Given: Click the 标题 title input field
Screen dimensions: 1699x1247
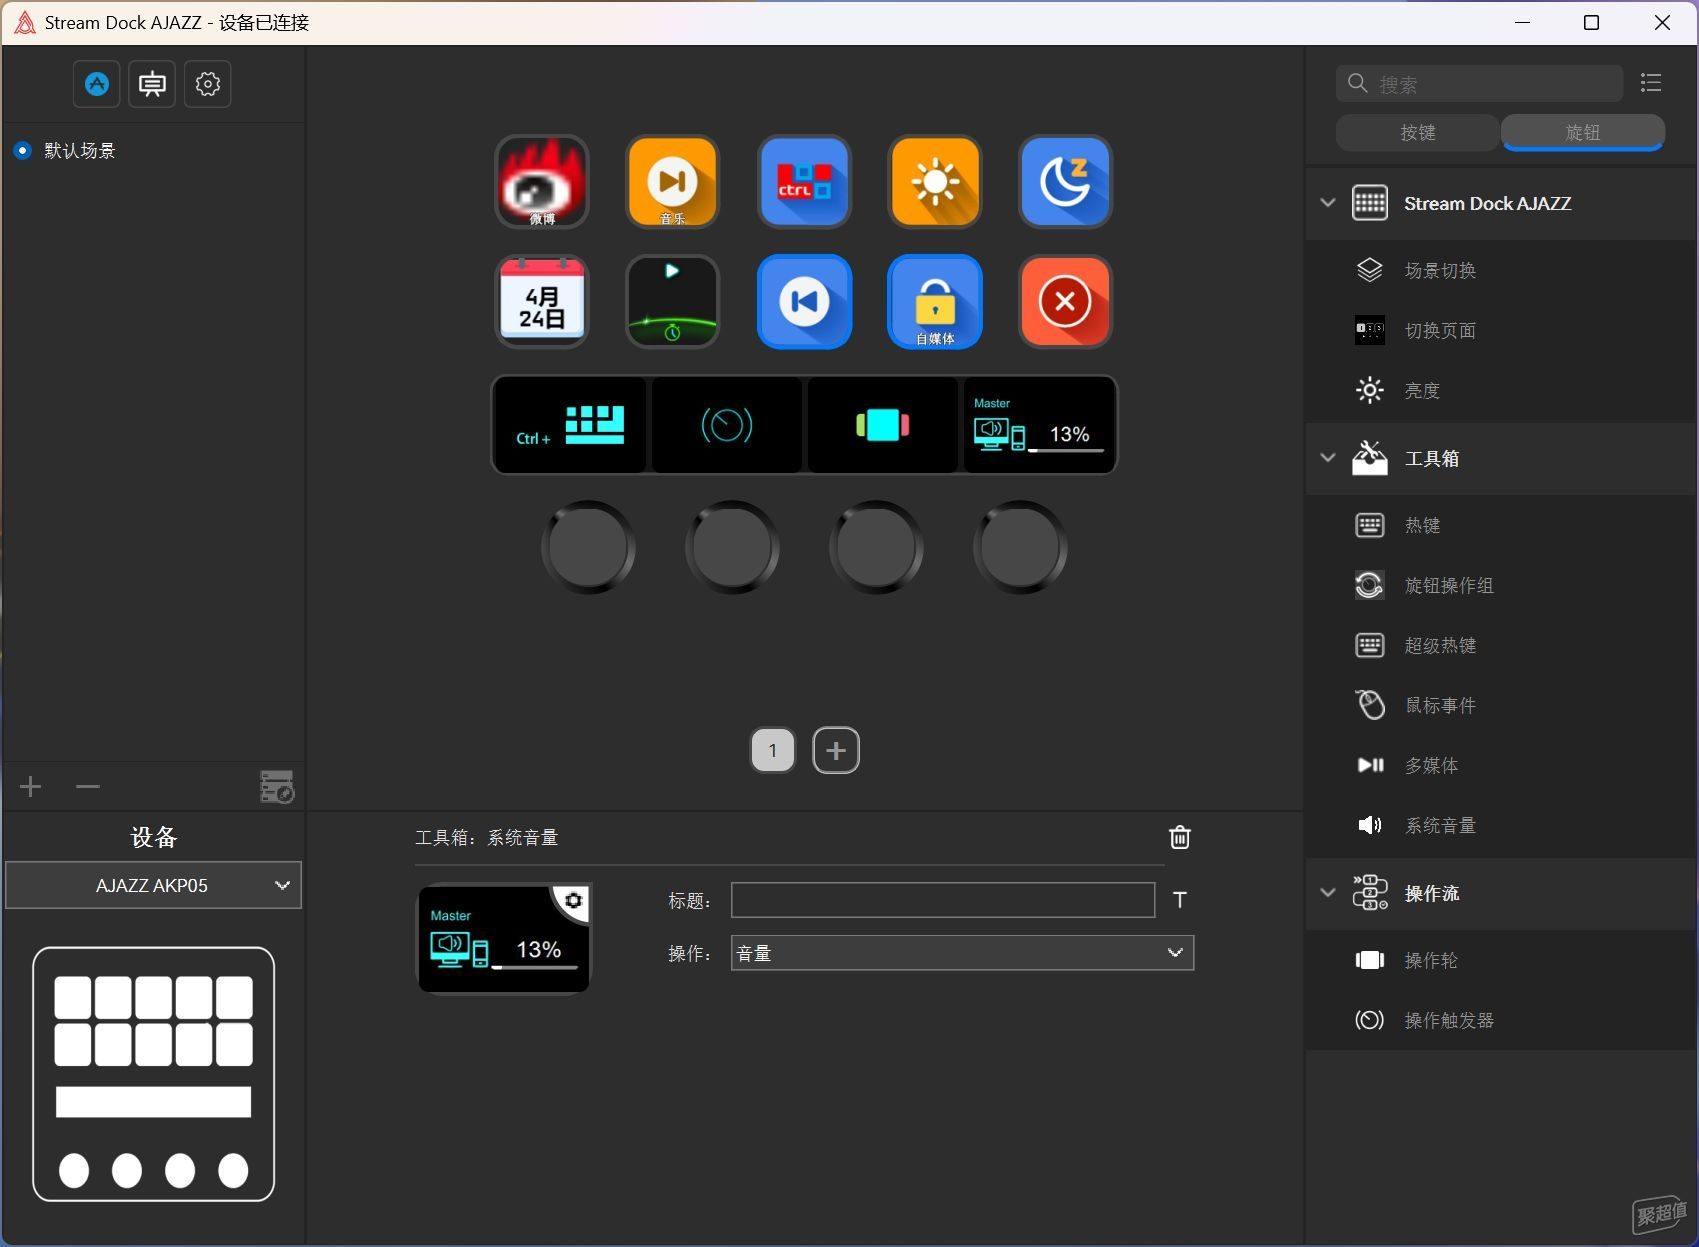Looking at the screenshot, I should pos(943,900).
